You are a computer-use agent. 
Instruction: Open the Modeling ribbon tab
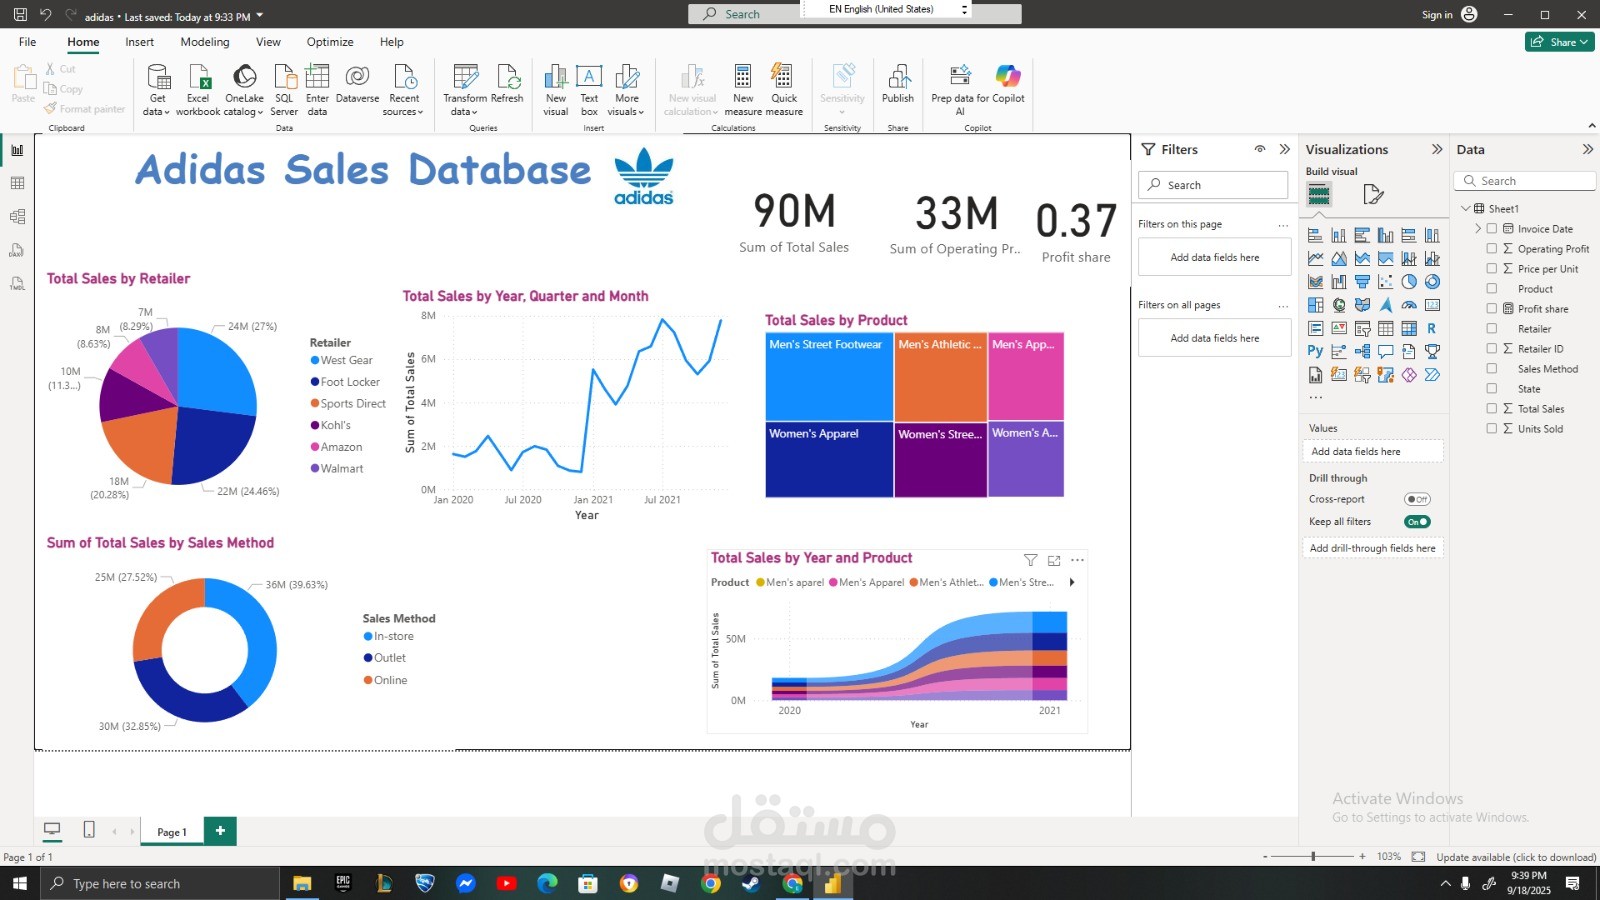pyautogui.click(x=205, y=42)
